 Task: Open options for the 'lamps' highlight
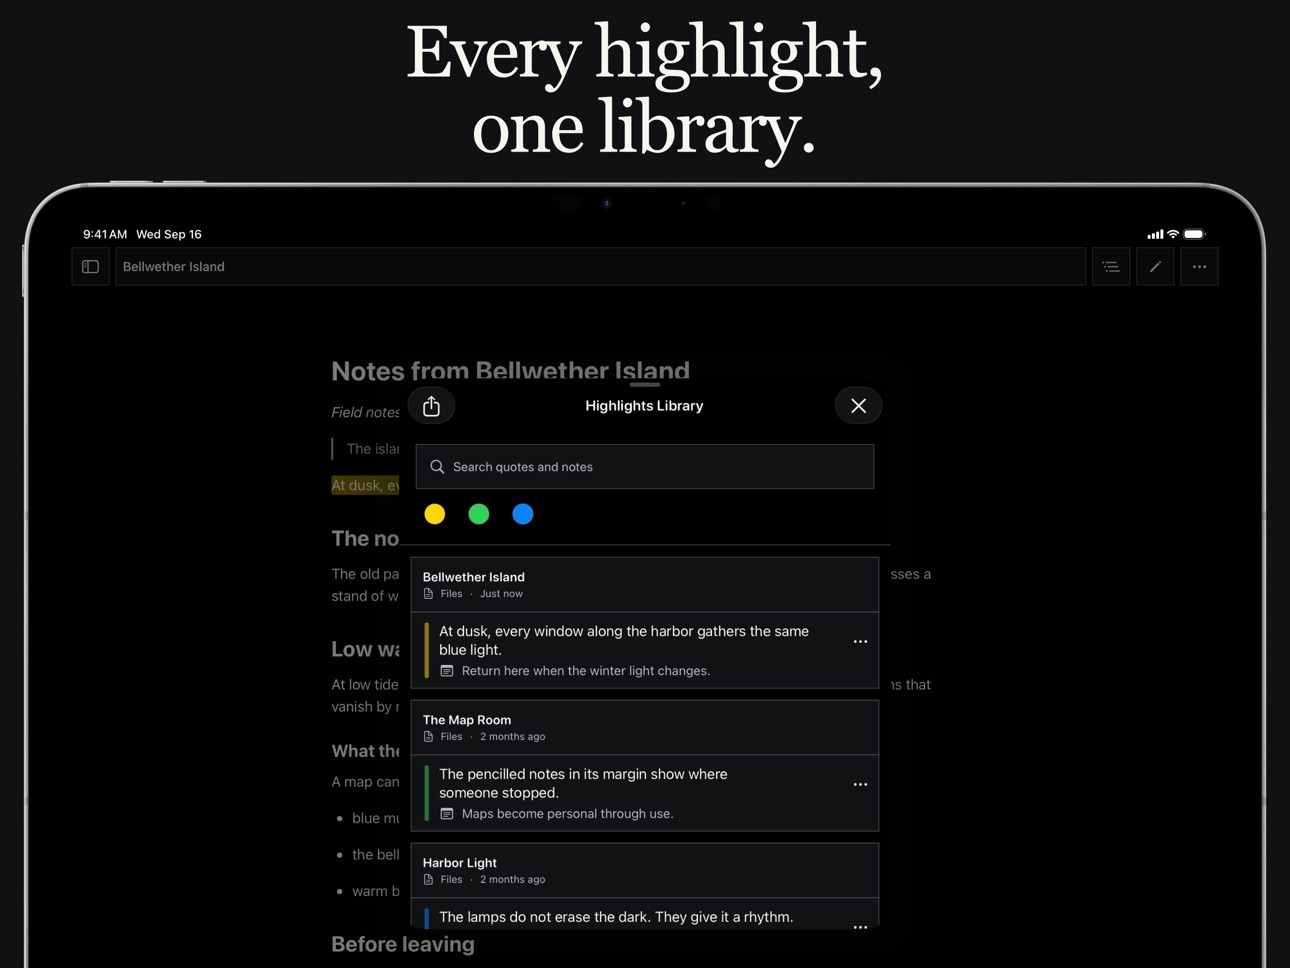pyautogui.click(x=860, y=927)
